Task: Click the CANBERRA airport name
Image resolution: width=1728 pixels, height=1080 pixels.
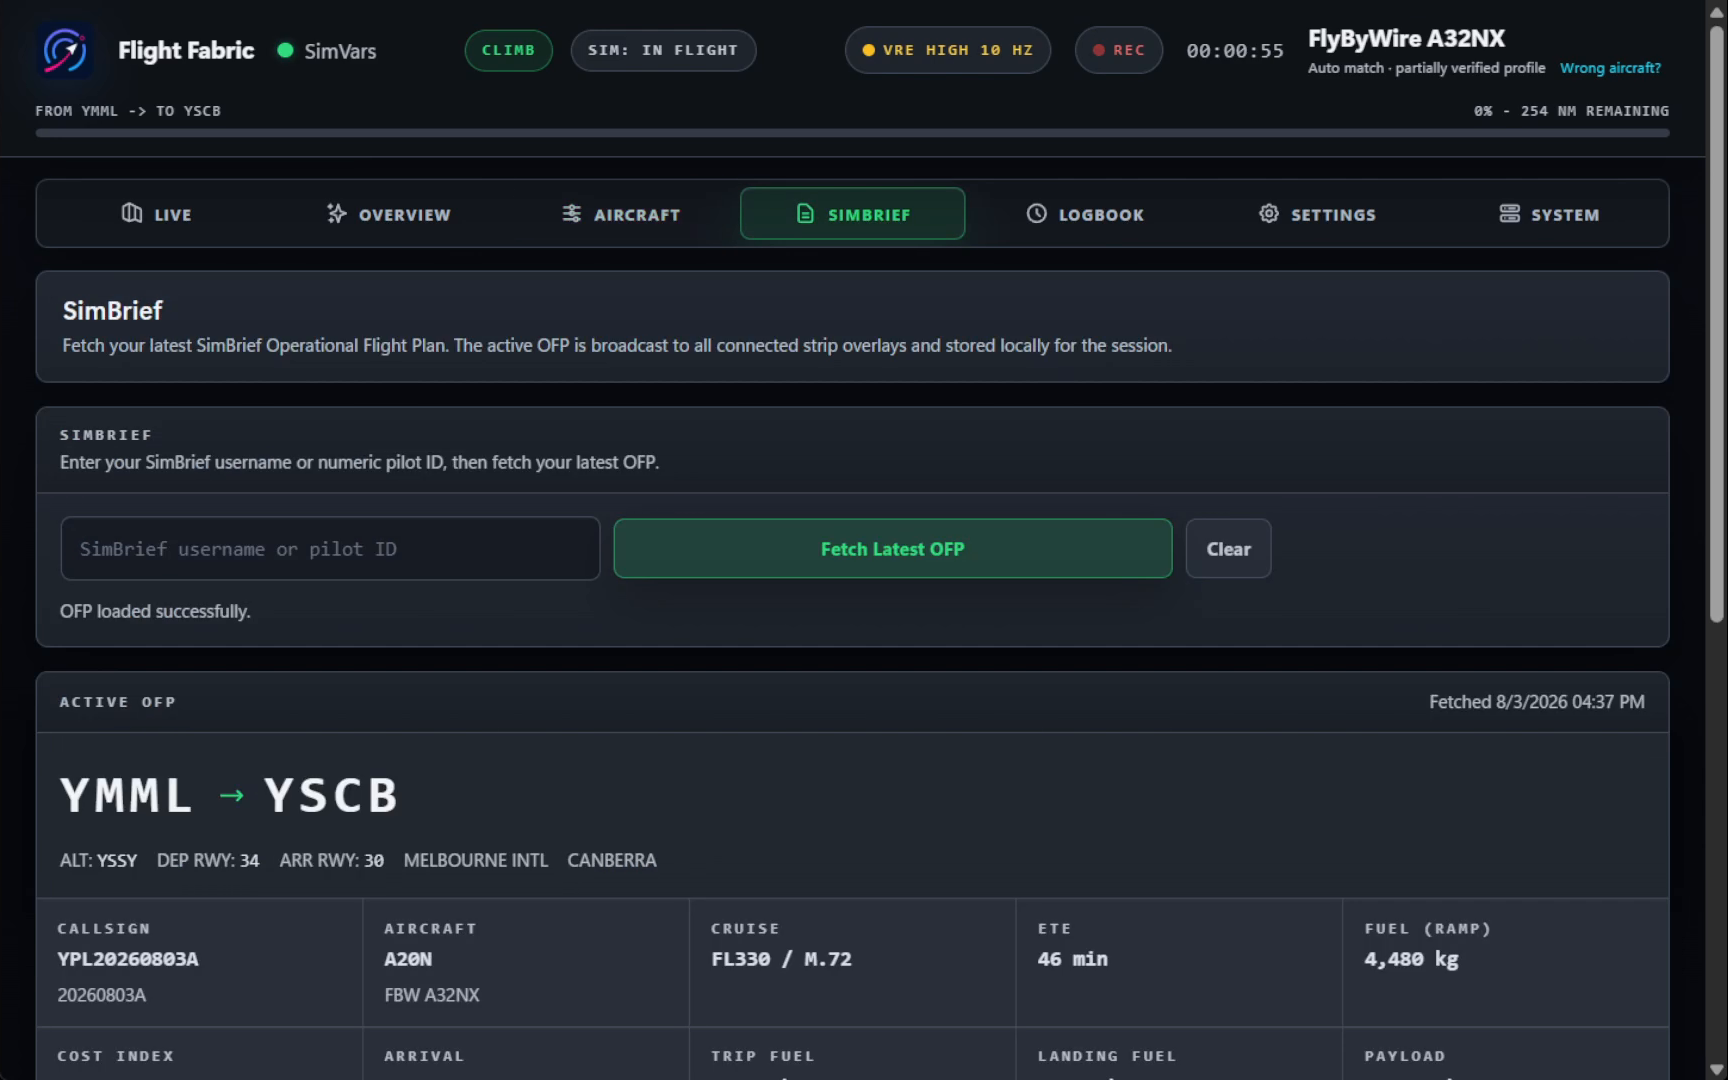Action: 612,861
